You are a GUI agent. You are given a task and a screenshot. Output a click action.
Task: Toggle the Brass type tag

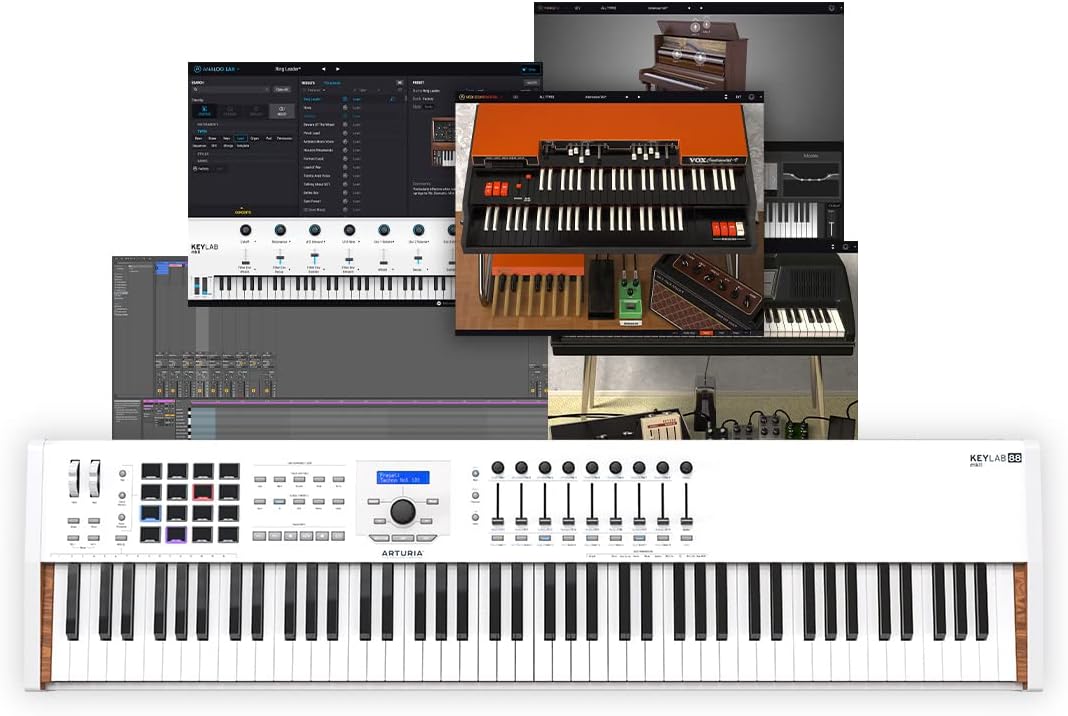click(x=213, y=138)
